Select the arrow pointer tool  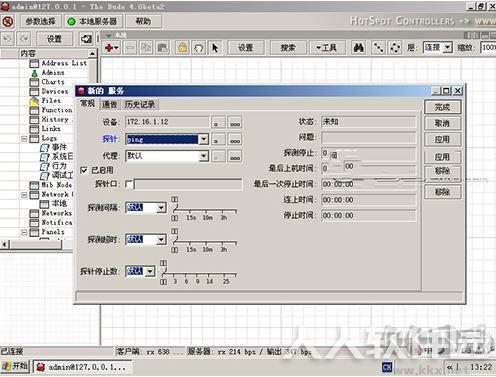click(x=215, y=48)
